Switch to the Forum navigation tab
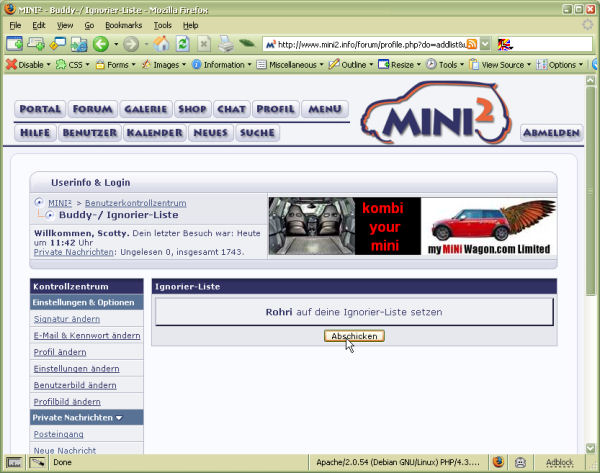This screenshot has height=473, width=600. click(92, 109)
